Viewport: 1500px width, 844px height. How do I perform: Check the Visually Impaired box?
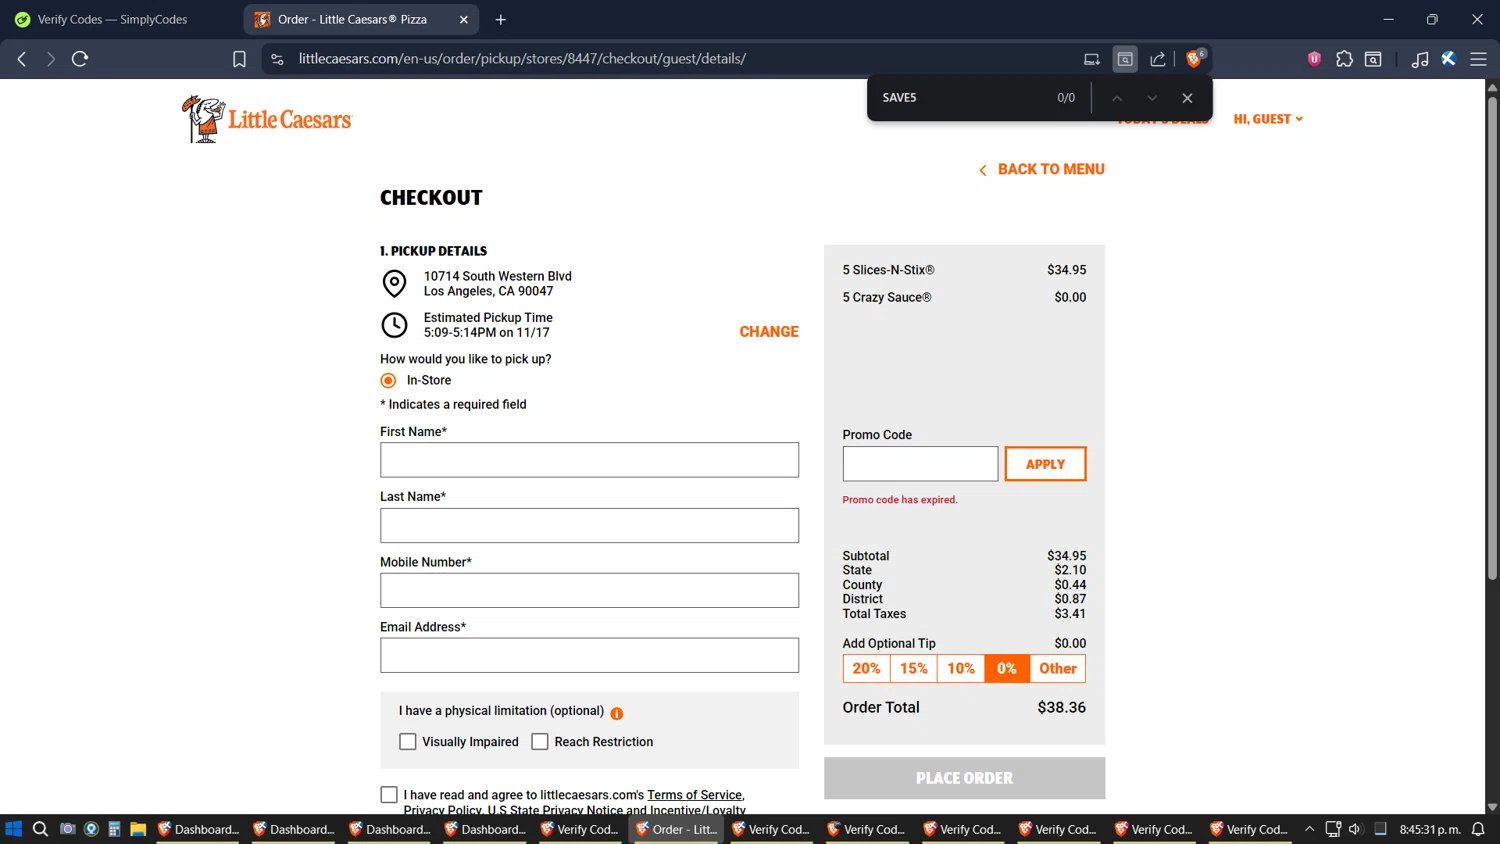[408, 742]
